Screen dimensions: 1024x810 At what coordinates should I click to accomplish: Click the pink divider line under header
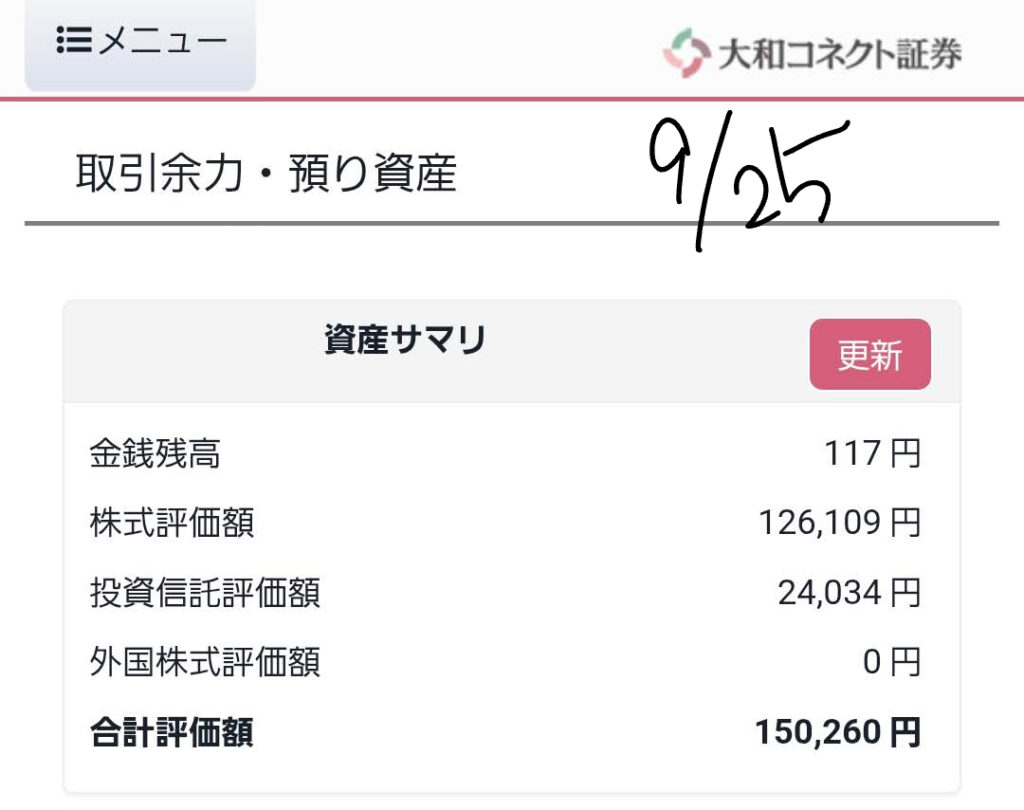pos(512,99)
